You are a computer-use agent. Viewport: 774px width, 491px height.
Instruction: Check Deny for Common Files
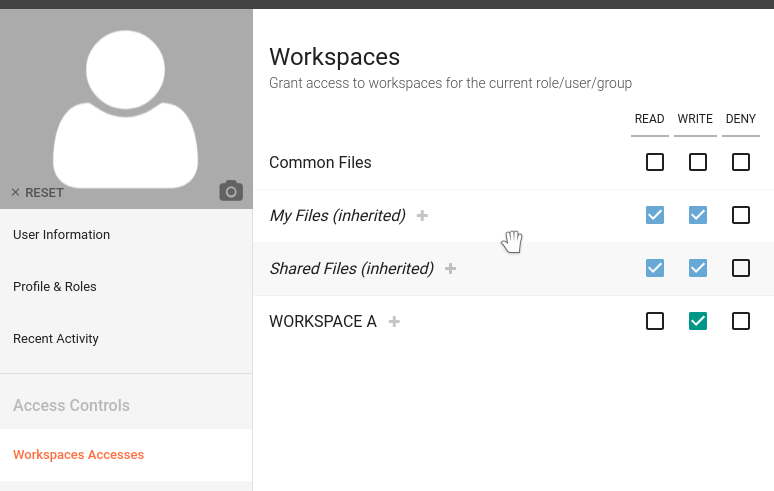click(740, 162)
